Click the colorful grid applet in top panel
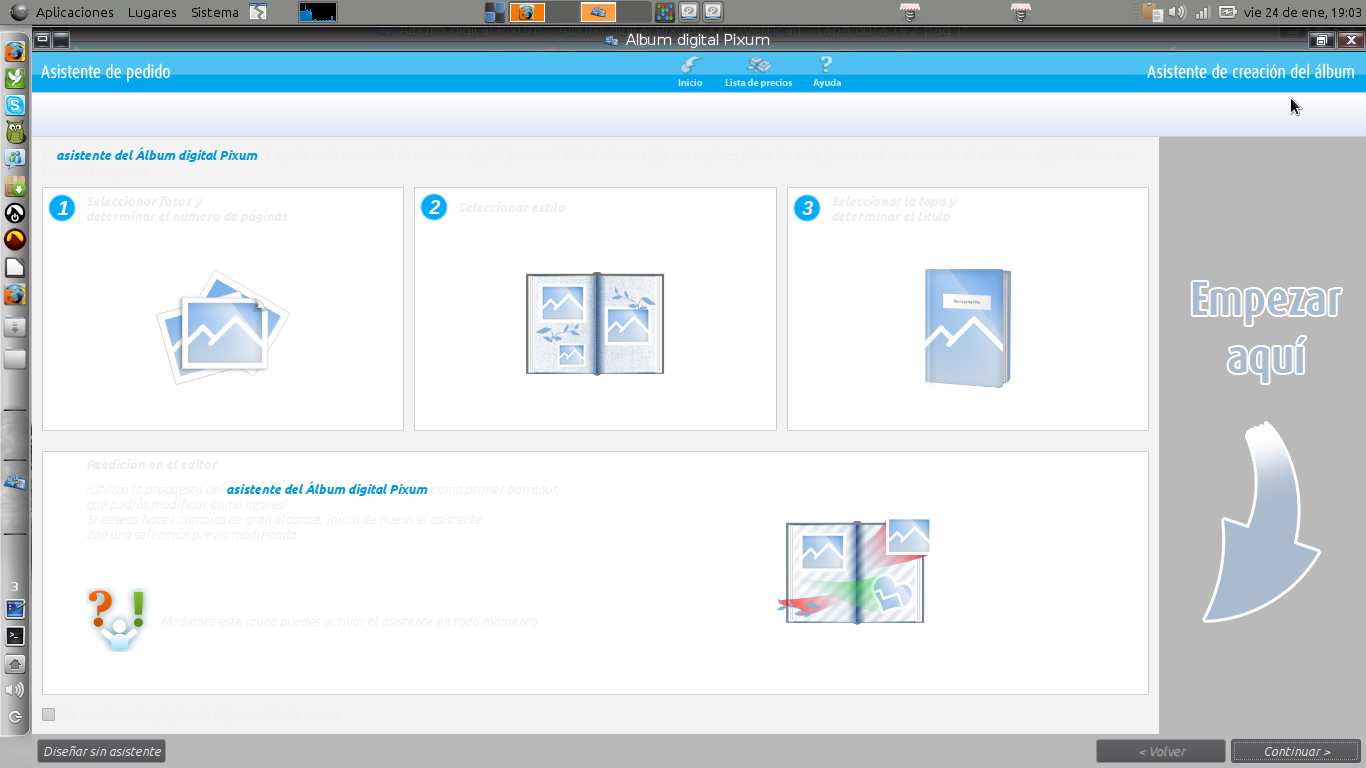This screenshot has height=768, width=1366. [664, 12]
